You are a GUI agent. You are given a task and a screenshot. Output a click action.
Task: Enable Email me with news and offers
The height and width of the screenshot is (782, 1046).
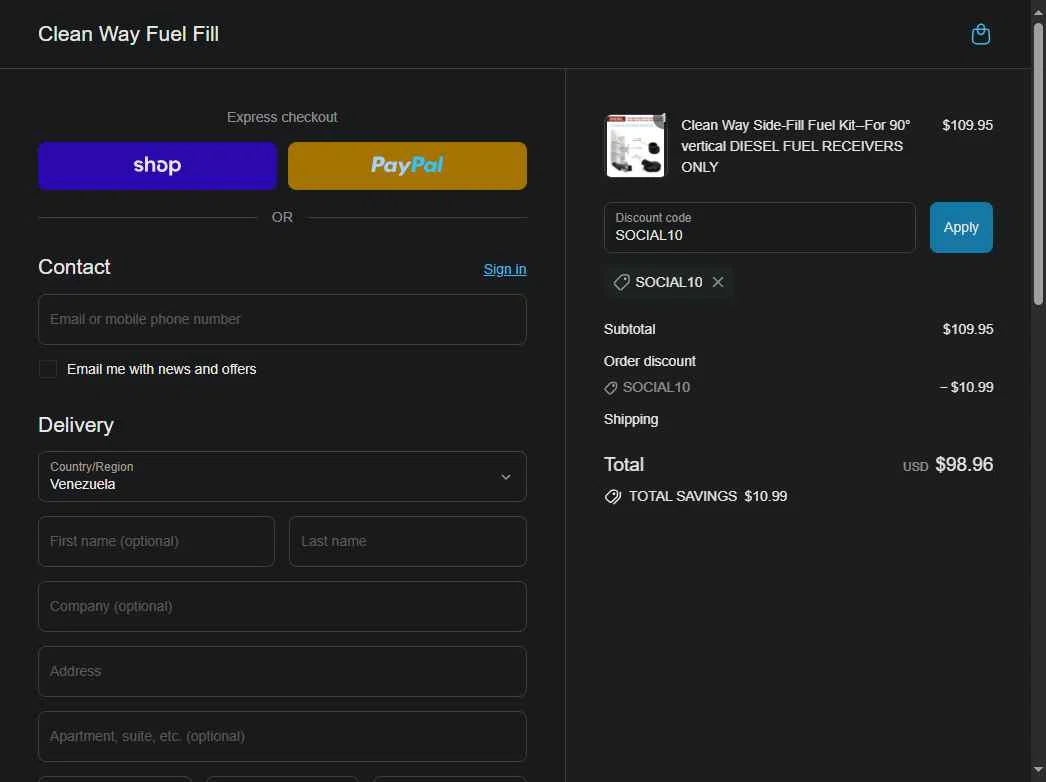pyautogui.click(x=48, y=369)
